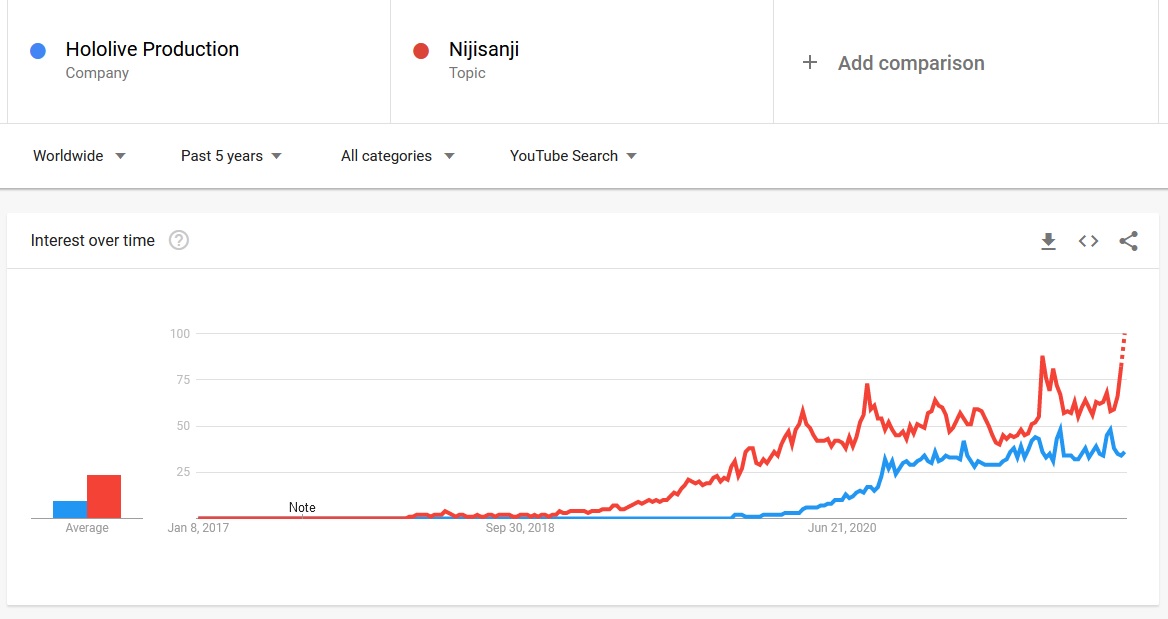1168x619 pixels.
Task: Click the Jun 21, 2020 axis label
Action: click(842, 527)
